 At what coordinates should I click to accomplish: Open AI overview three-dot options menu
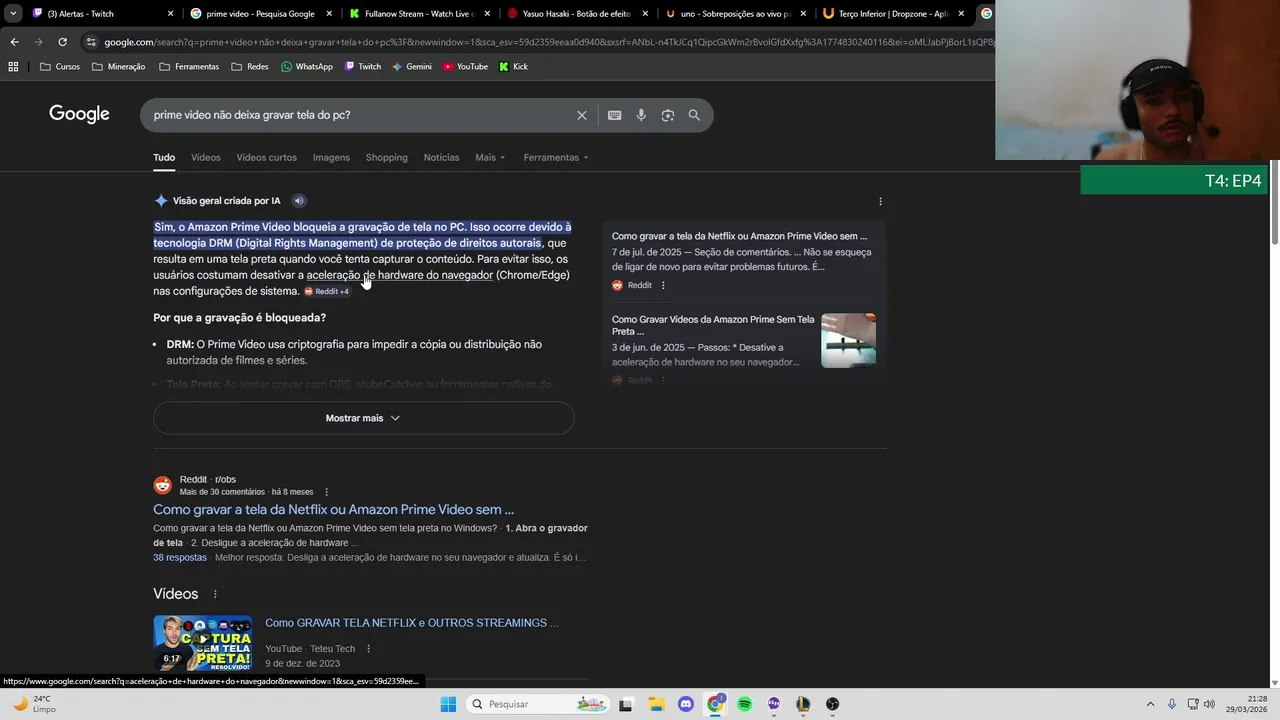tap(880, 201)
